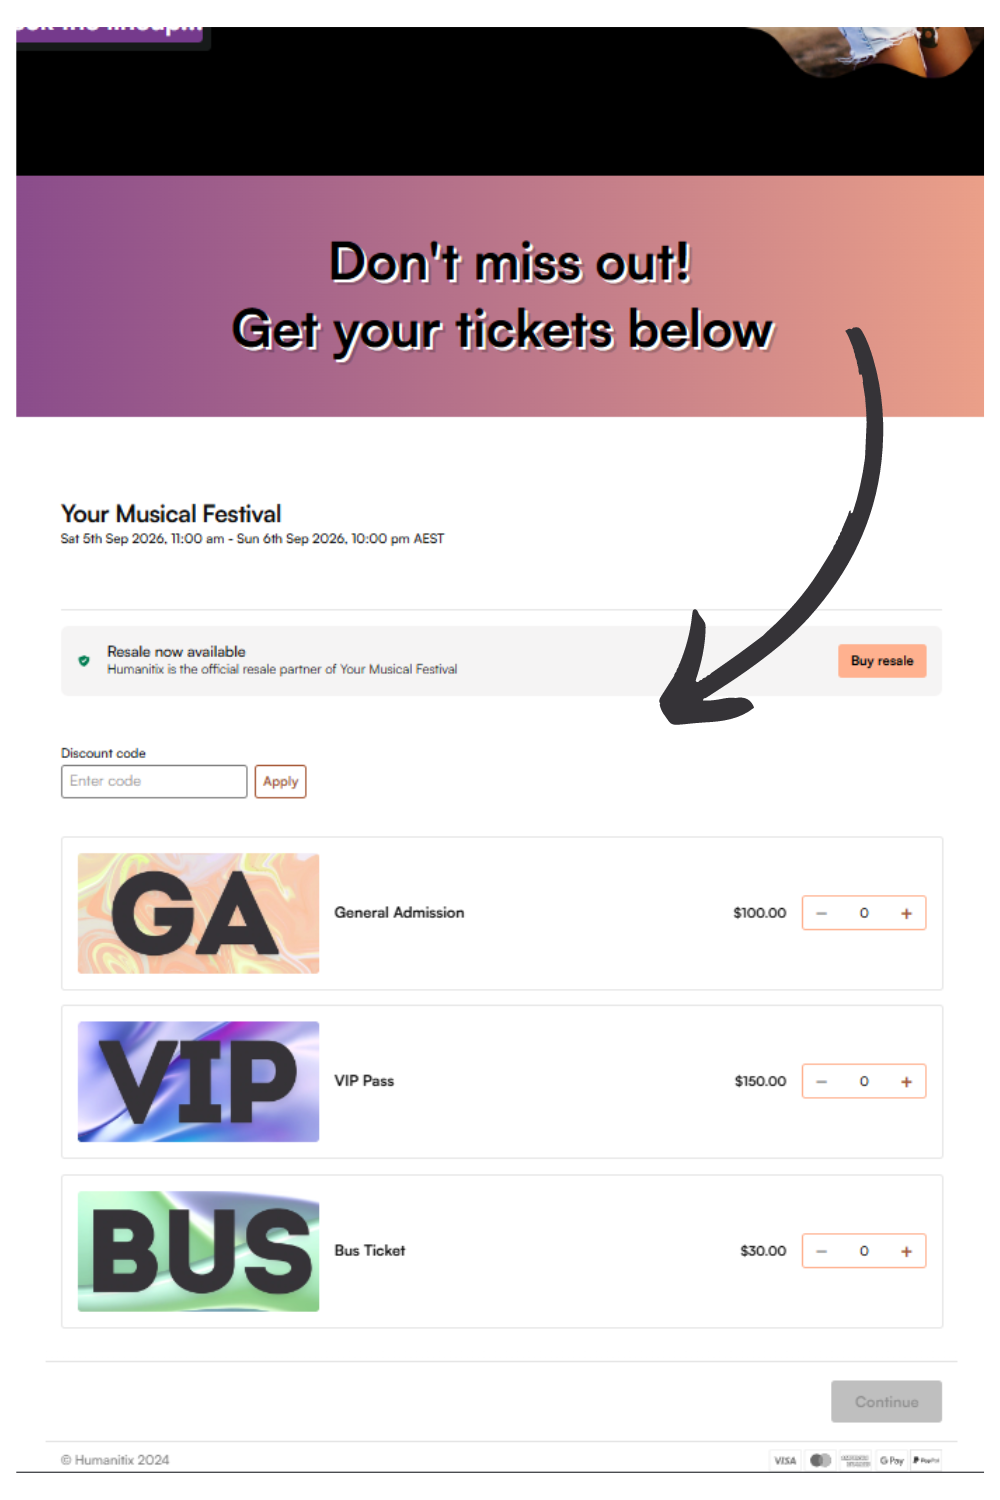Click the General Admission quantity field

point(864,913)
